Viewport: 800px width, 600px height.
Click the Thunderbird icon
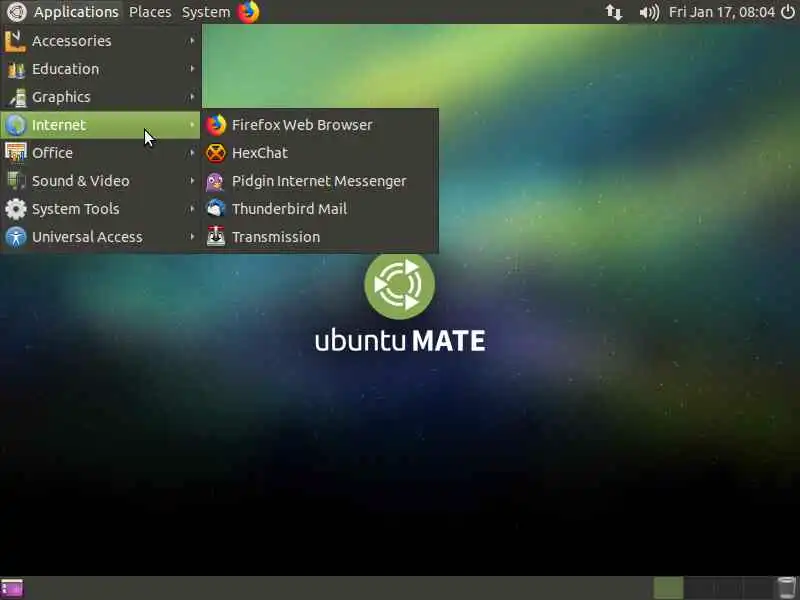(216, 209)
